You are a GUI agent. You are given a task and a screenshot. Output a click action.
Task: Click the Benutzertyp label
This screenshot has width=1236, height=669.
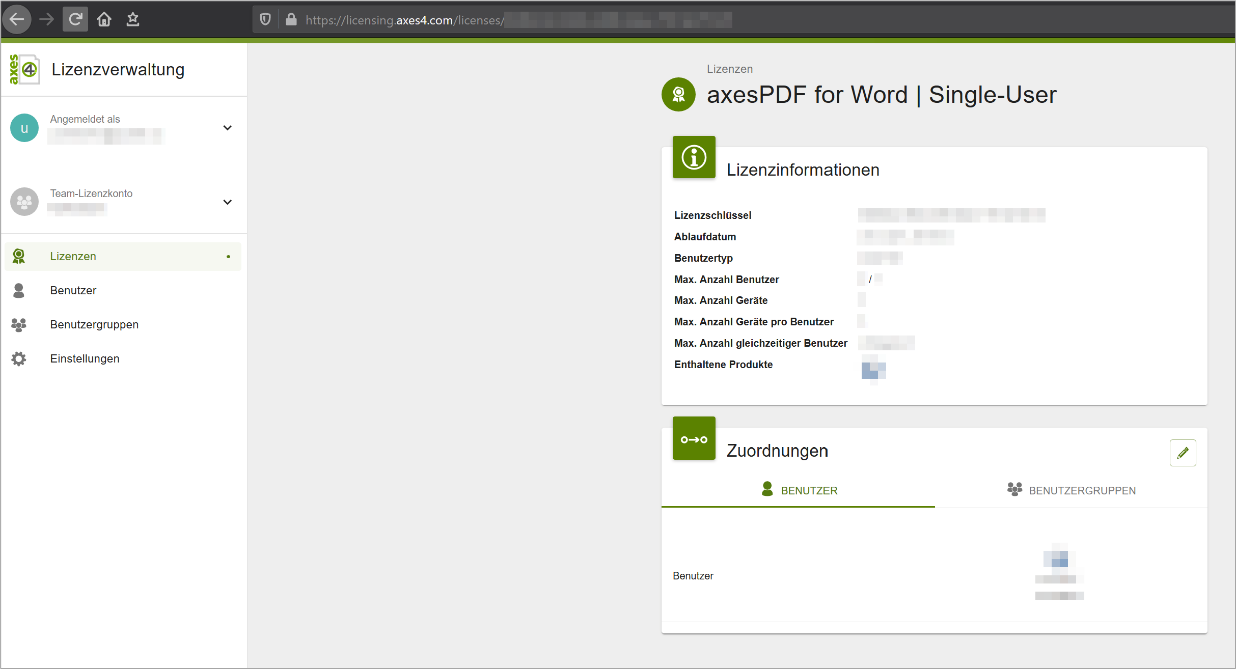[704, 259]
